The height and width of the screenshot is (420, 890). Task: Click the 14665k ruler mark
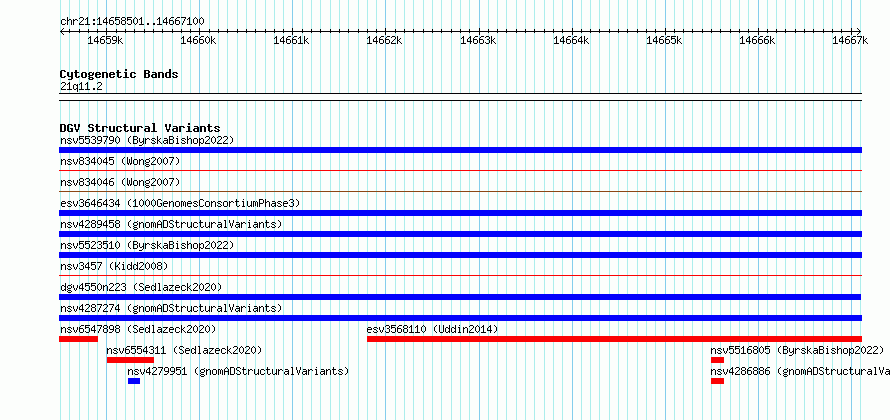click(665, 40)
